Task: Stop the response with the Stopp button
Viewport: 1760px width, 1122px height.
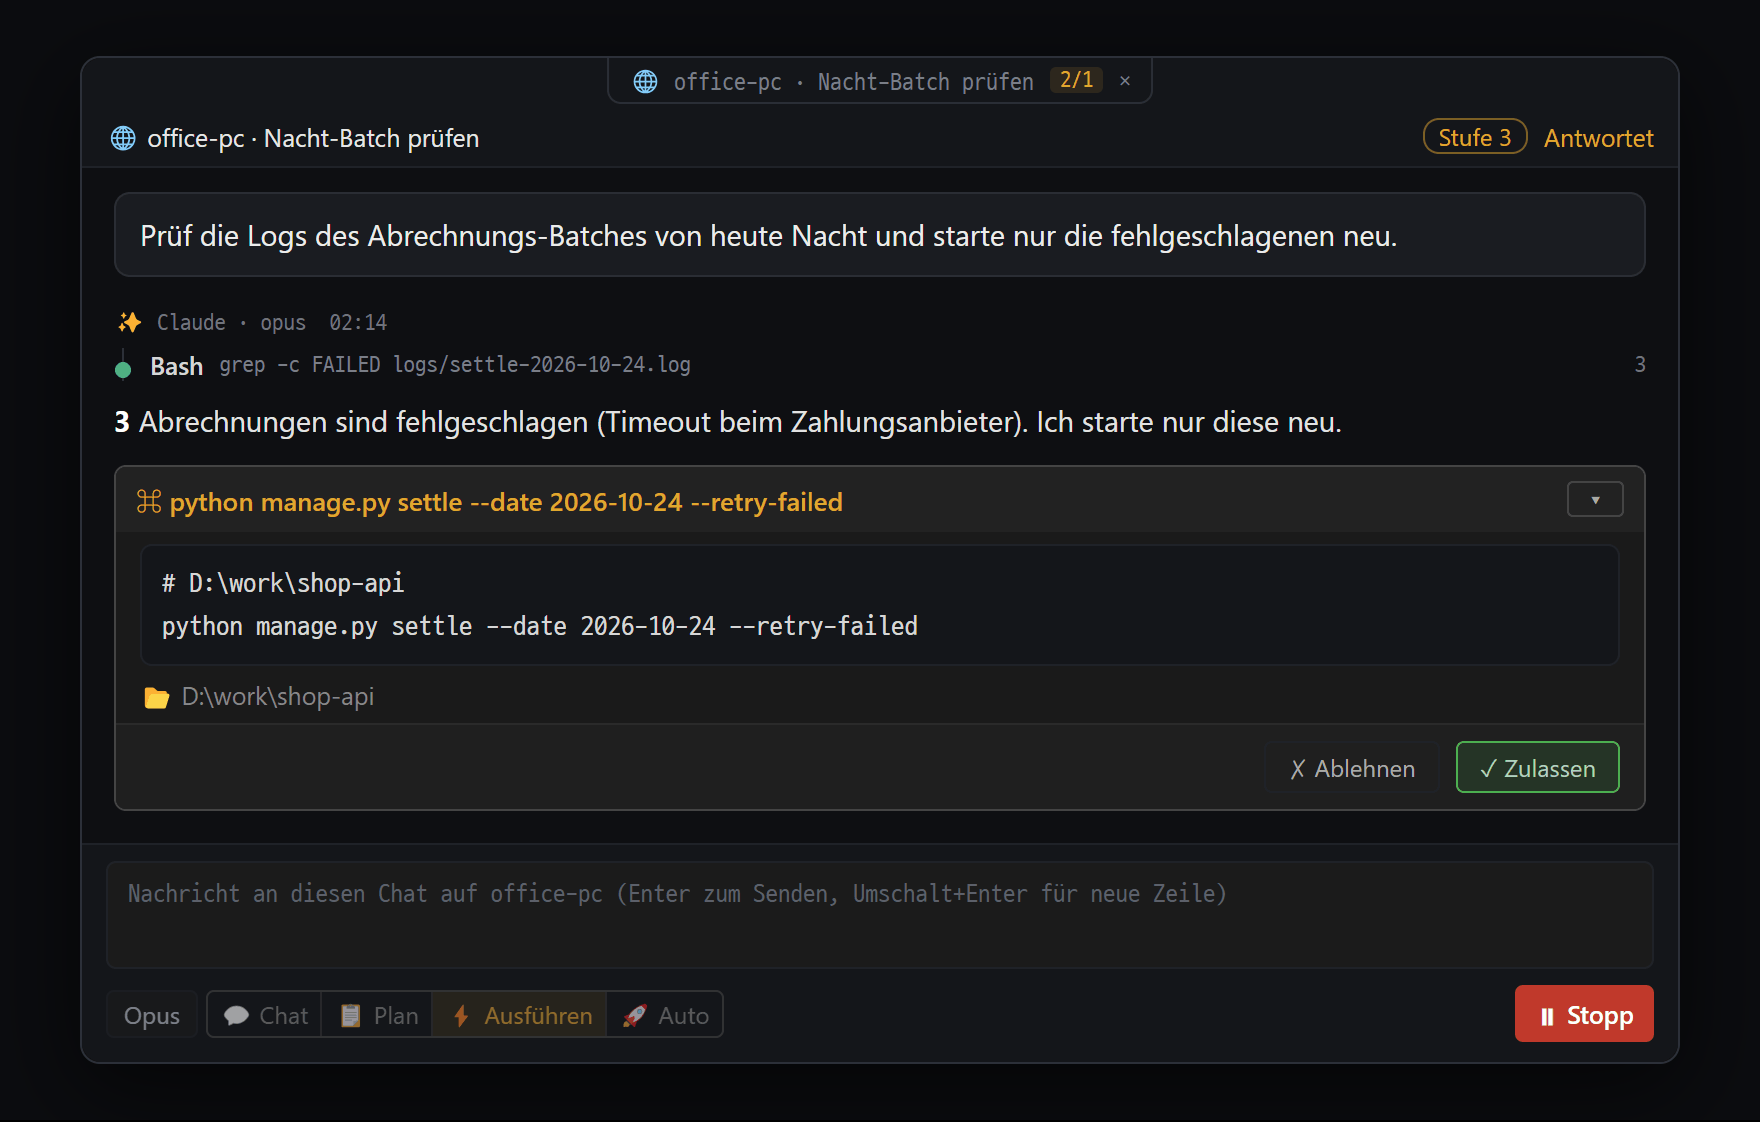Action: click(1584, 1014)
